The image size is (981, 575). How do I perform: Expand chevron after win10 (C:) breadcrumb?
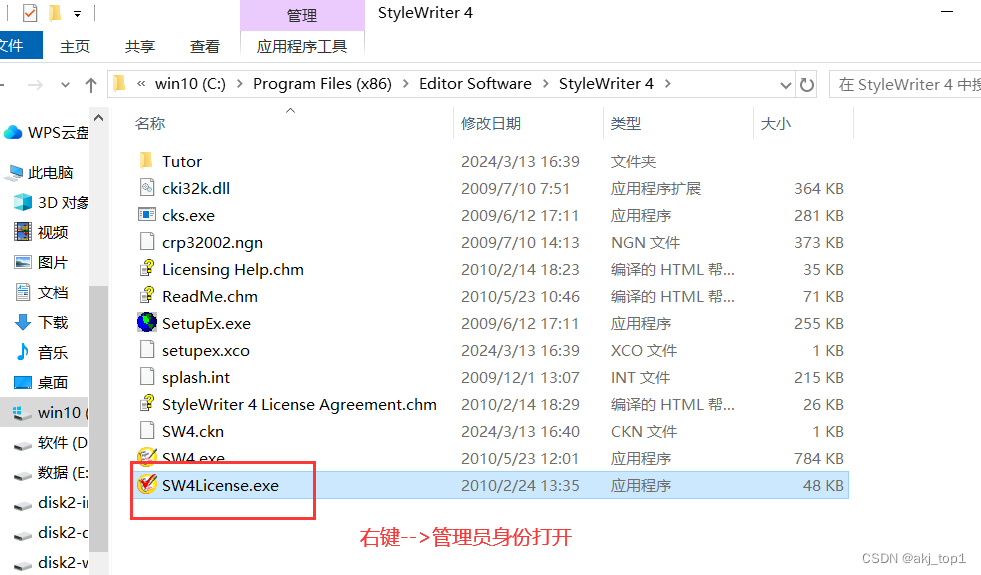(240, 84)
